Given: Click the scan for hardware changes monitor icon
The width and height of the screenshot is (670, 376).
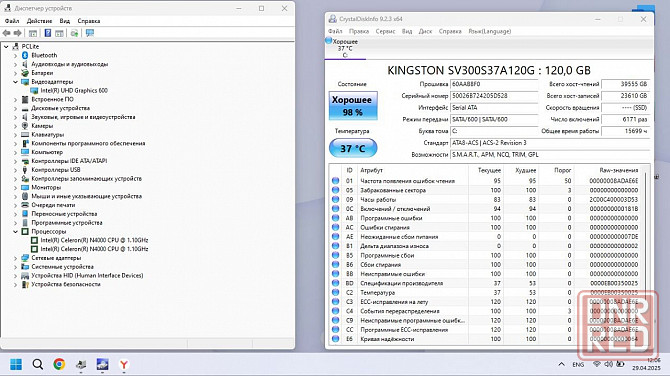Looking at the screenshot, I should pos(90,33).
